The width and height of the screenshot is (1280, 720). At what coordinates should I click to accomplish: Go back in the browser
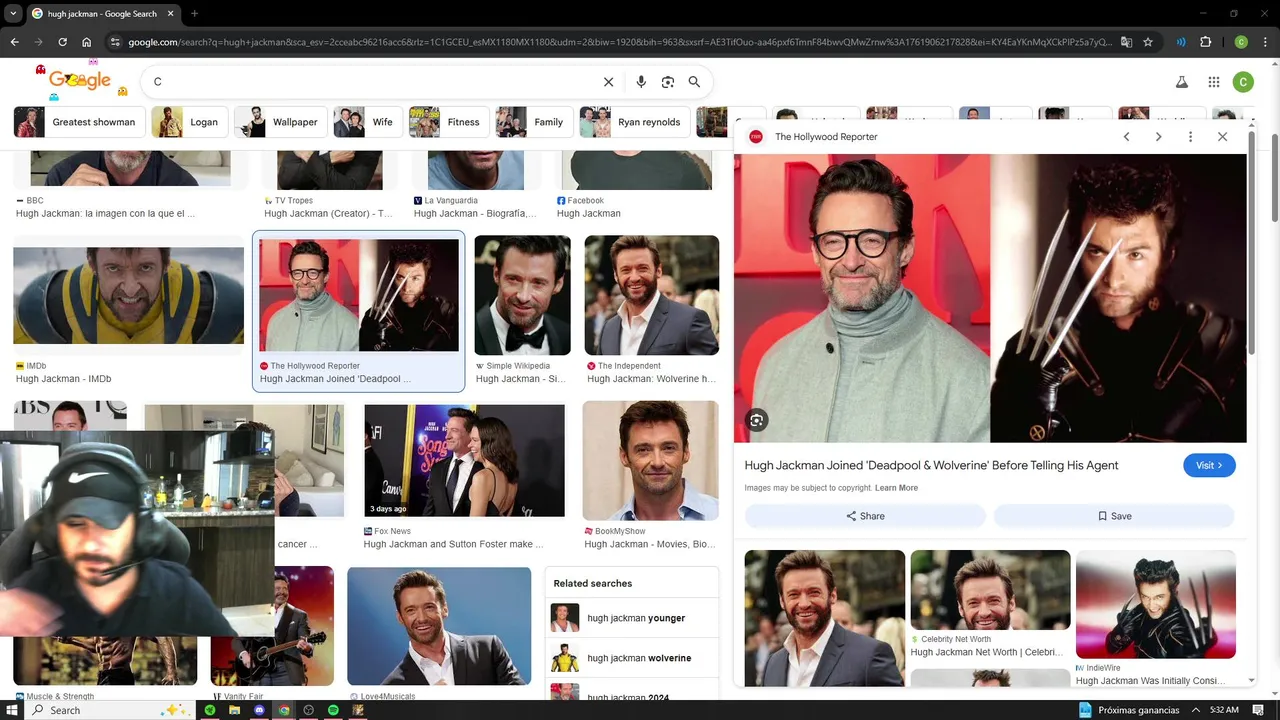14,42
